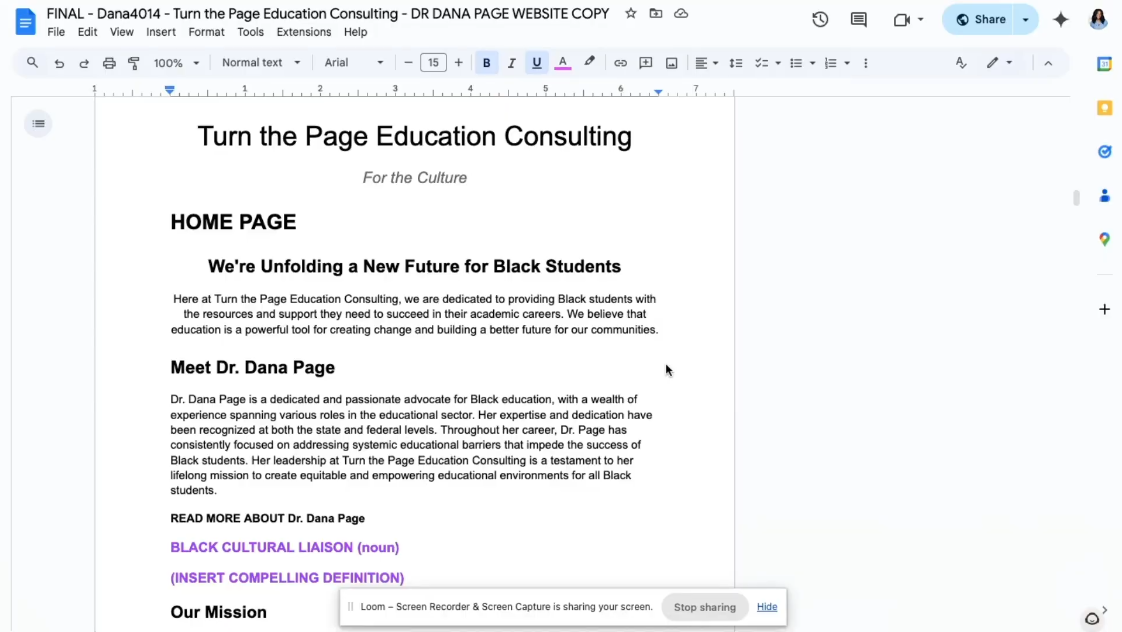The image size is (1122, 632).
Task: Search the menus magnifier icon
Action: [32, 63]
